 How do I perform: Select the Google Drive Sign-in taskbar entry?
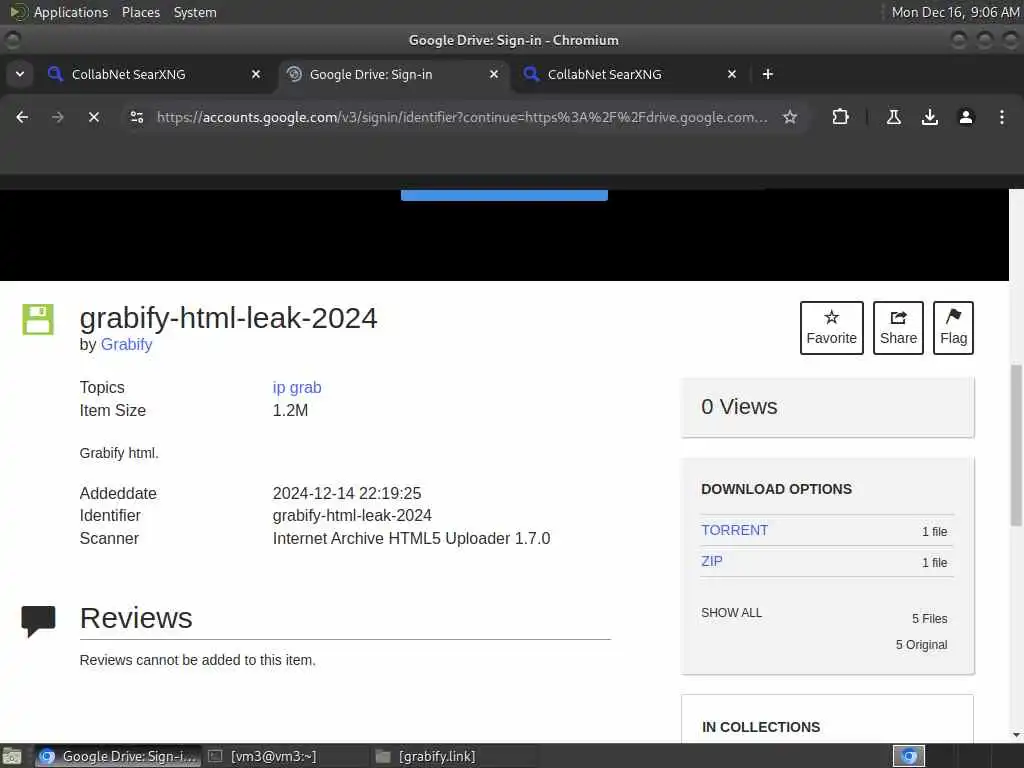coord(118,756)
